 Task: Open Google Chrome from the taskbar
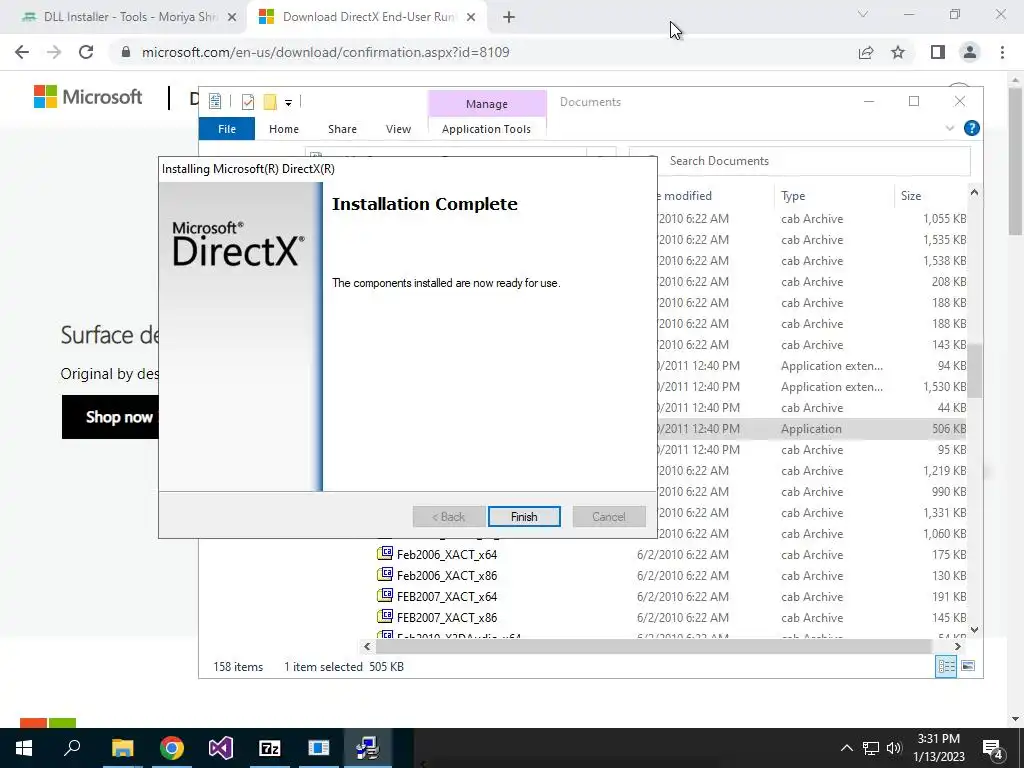point(172,748)
